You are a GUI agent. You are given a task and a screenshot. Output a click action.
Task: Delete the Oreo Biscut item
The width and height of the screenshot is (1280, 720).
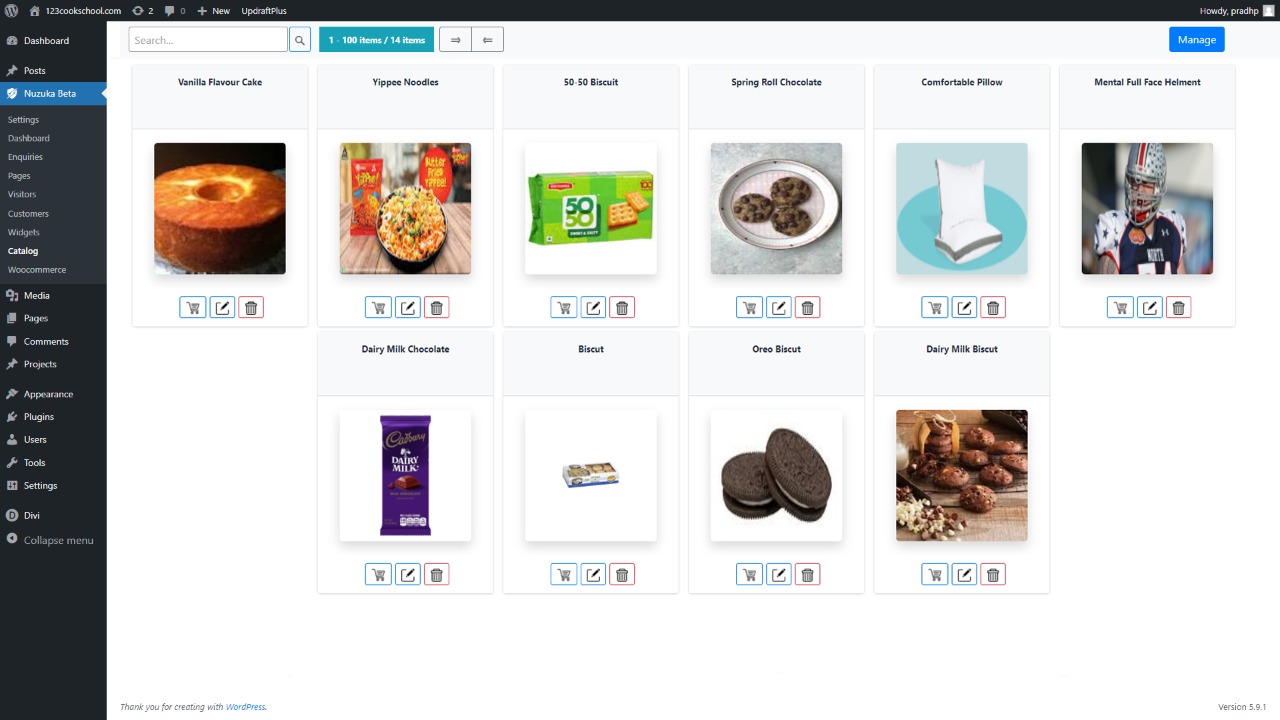[808, 575]
